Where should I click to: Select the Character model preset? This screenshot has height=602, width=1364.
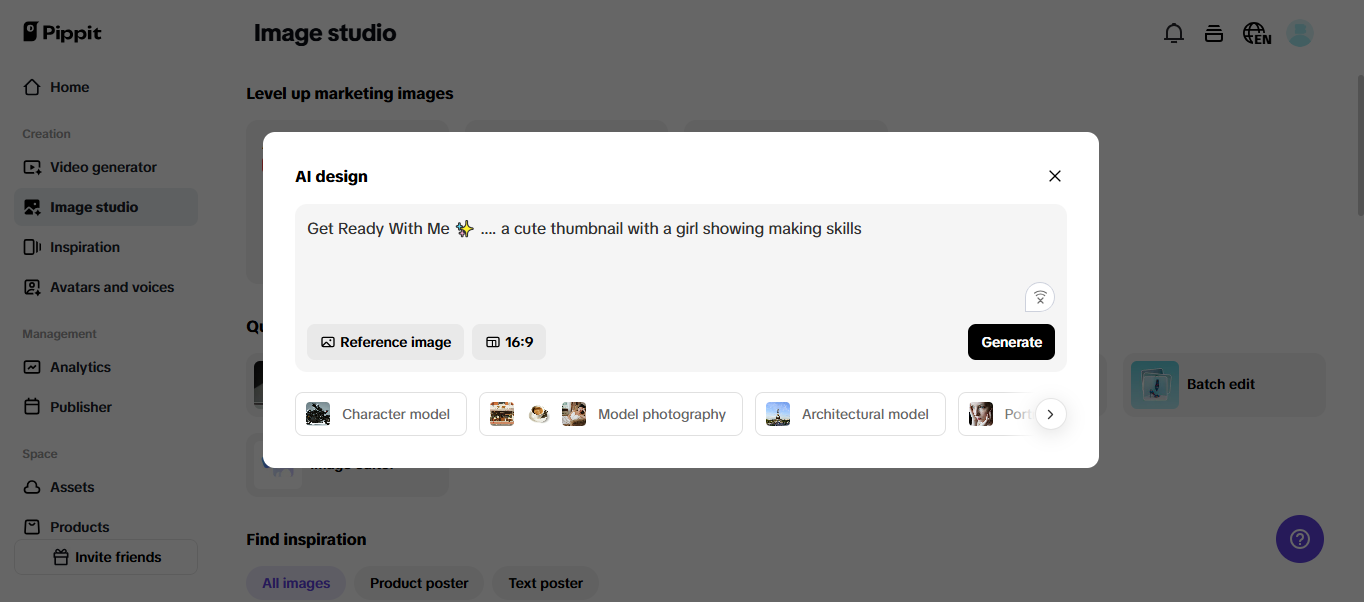(x=381, y=414)
